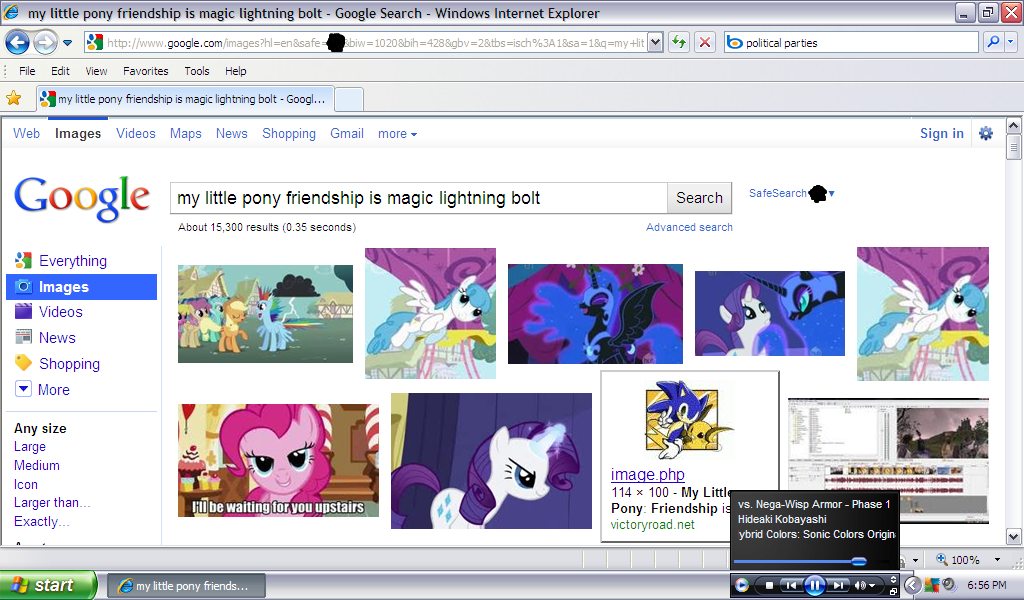Open the Tools menu

tap(197, 71)
